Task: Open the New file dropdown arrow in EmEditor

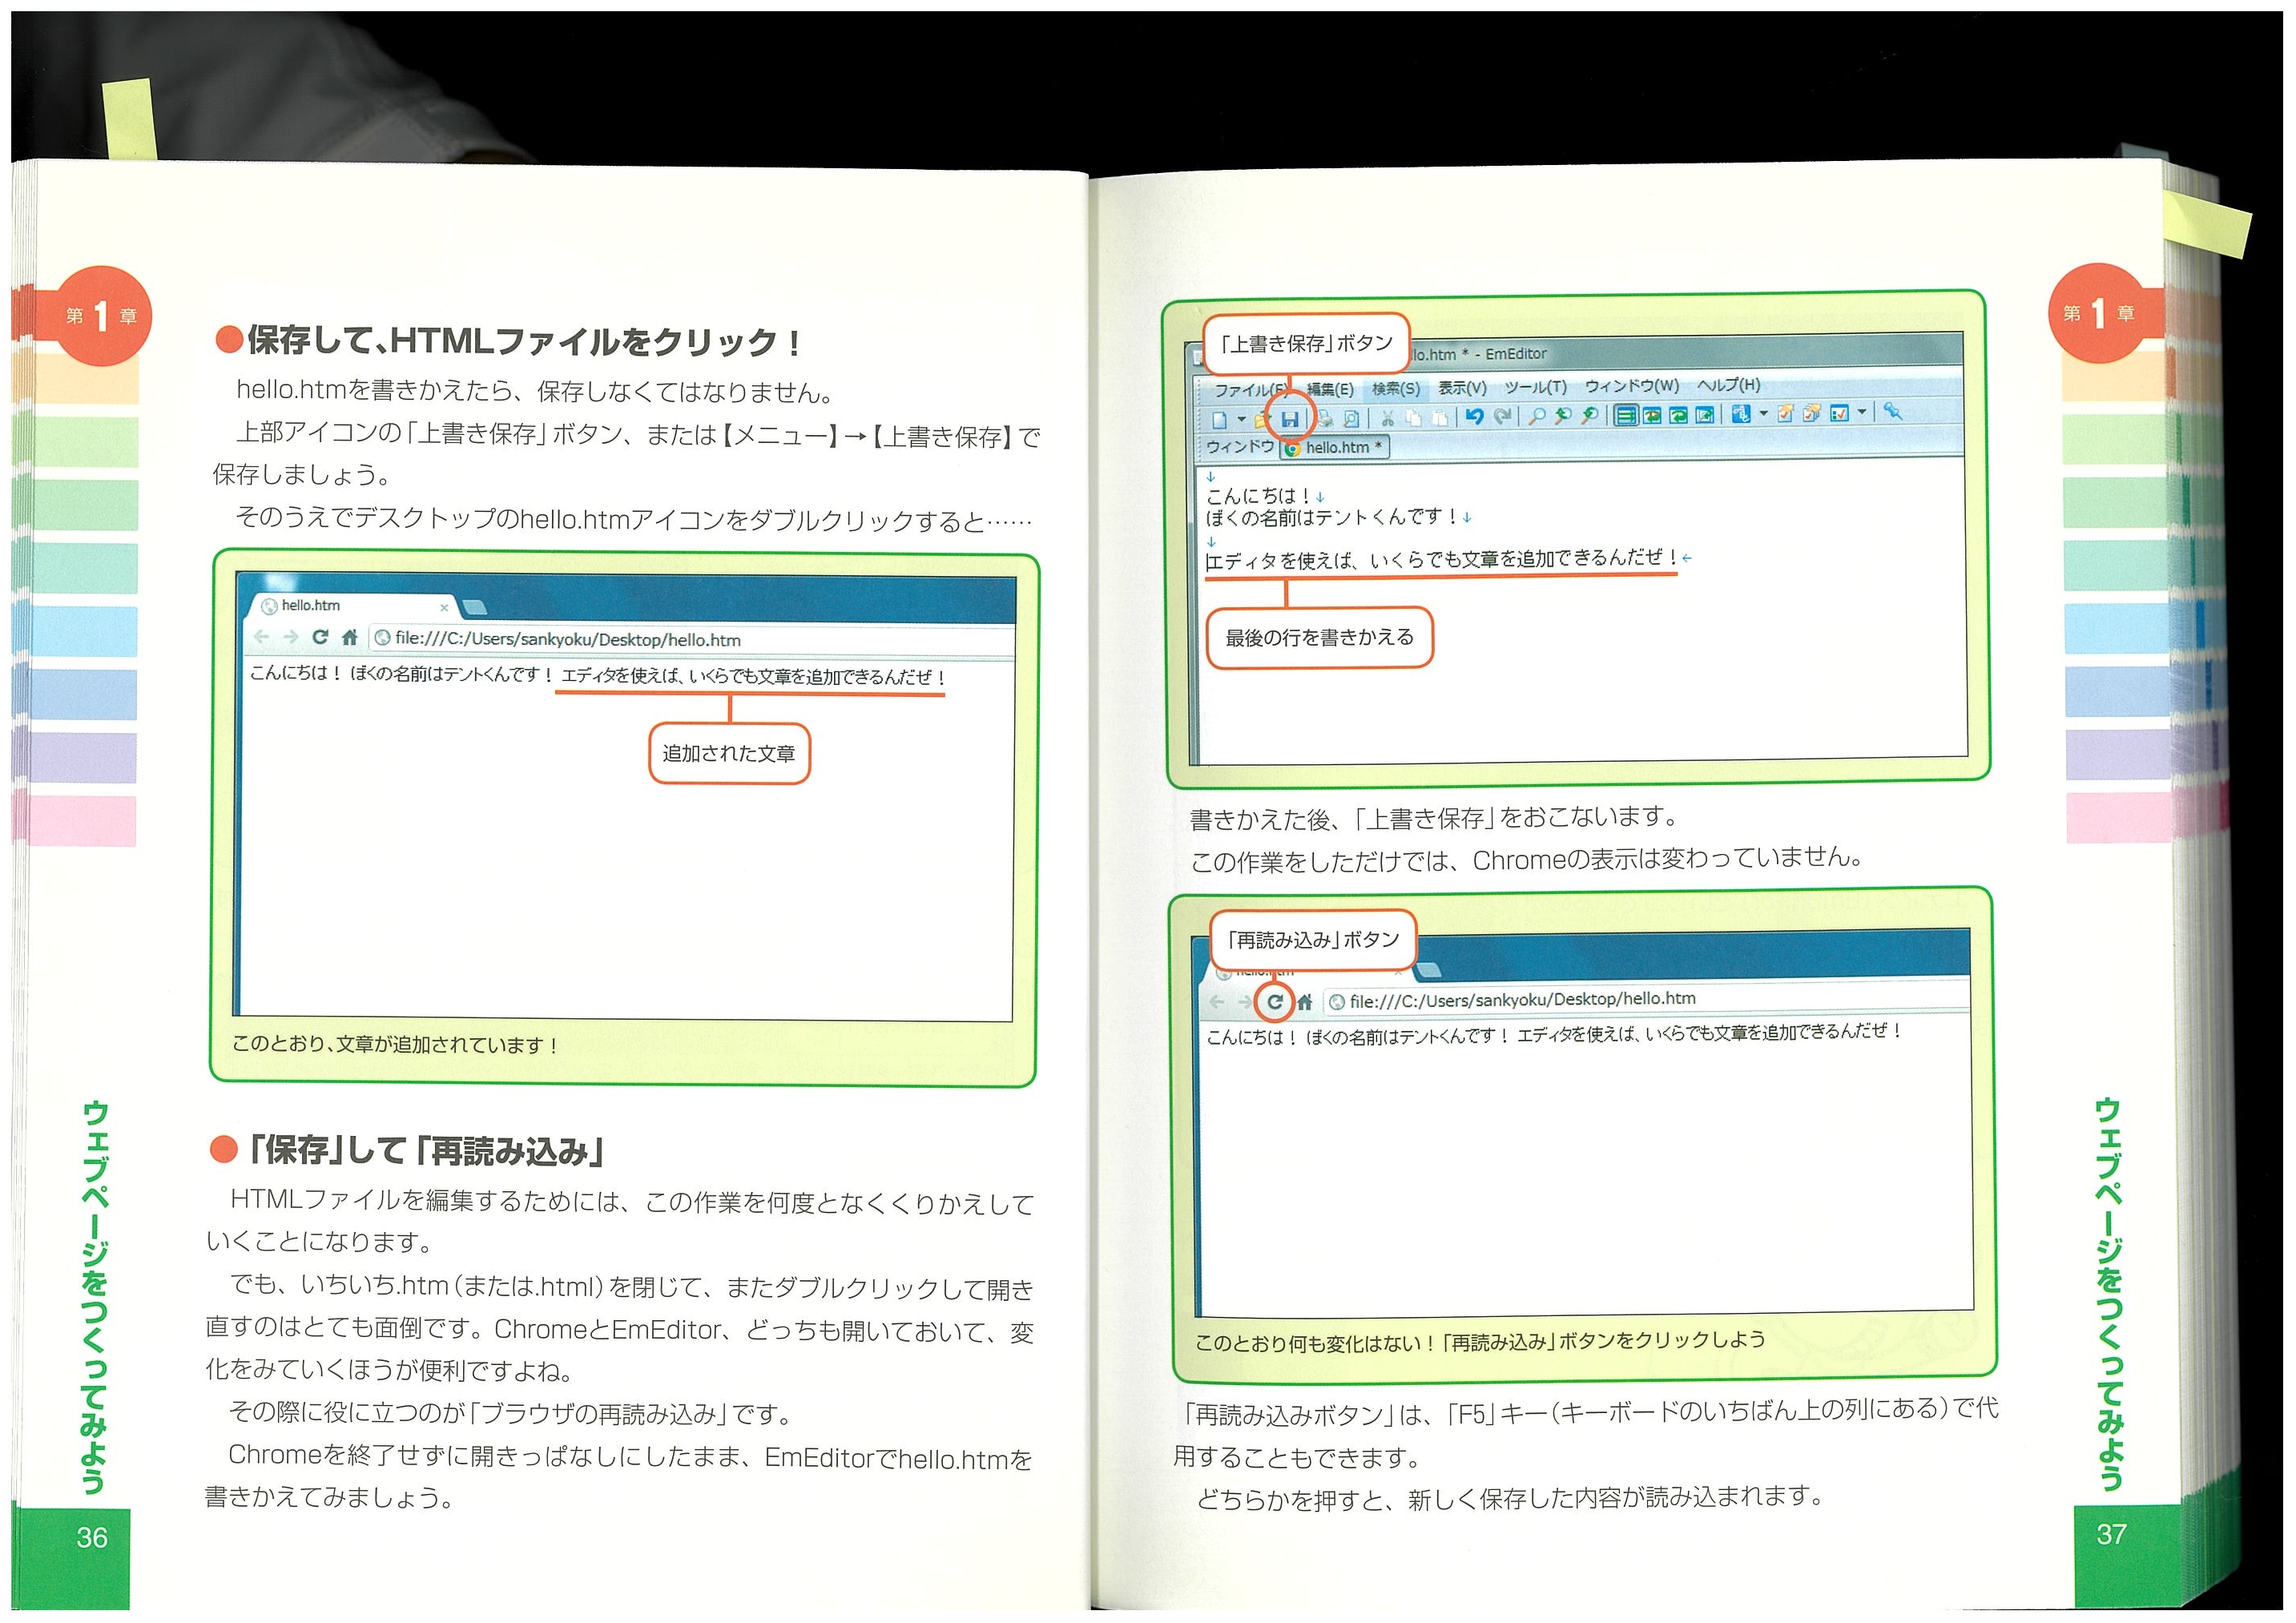Action: coord(1242,420)
